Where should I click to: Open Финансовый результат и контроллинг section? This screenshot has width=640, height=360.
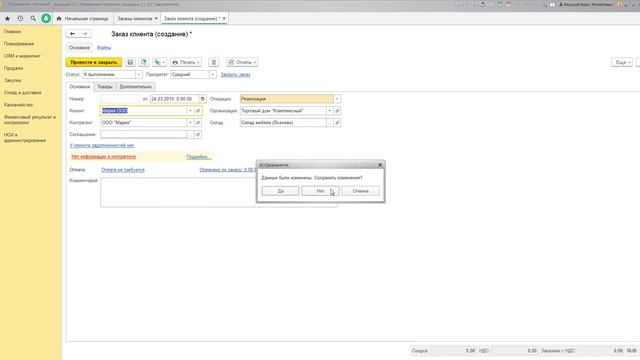pyautogui.click(x=29, y=120)
